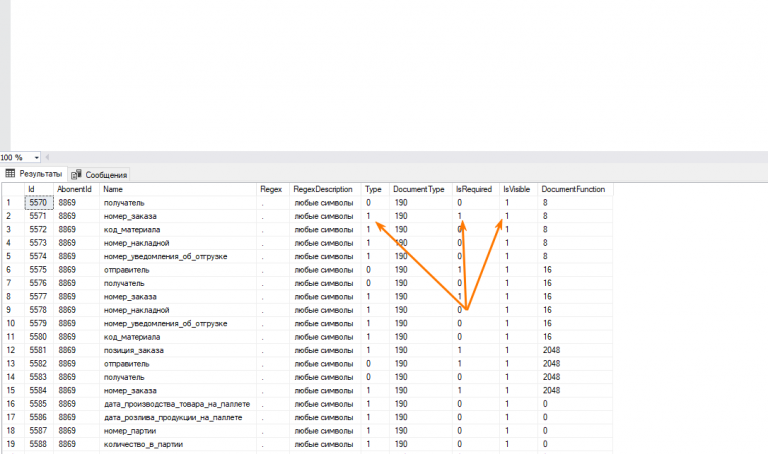Screen dimensions: 768x454
Task: Select the Id cell 5579
Action: coord(39,323)
